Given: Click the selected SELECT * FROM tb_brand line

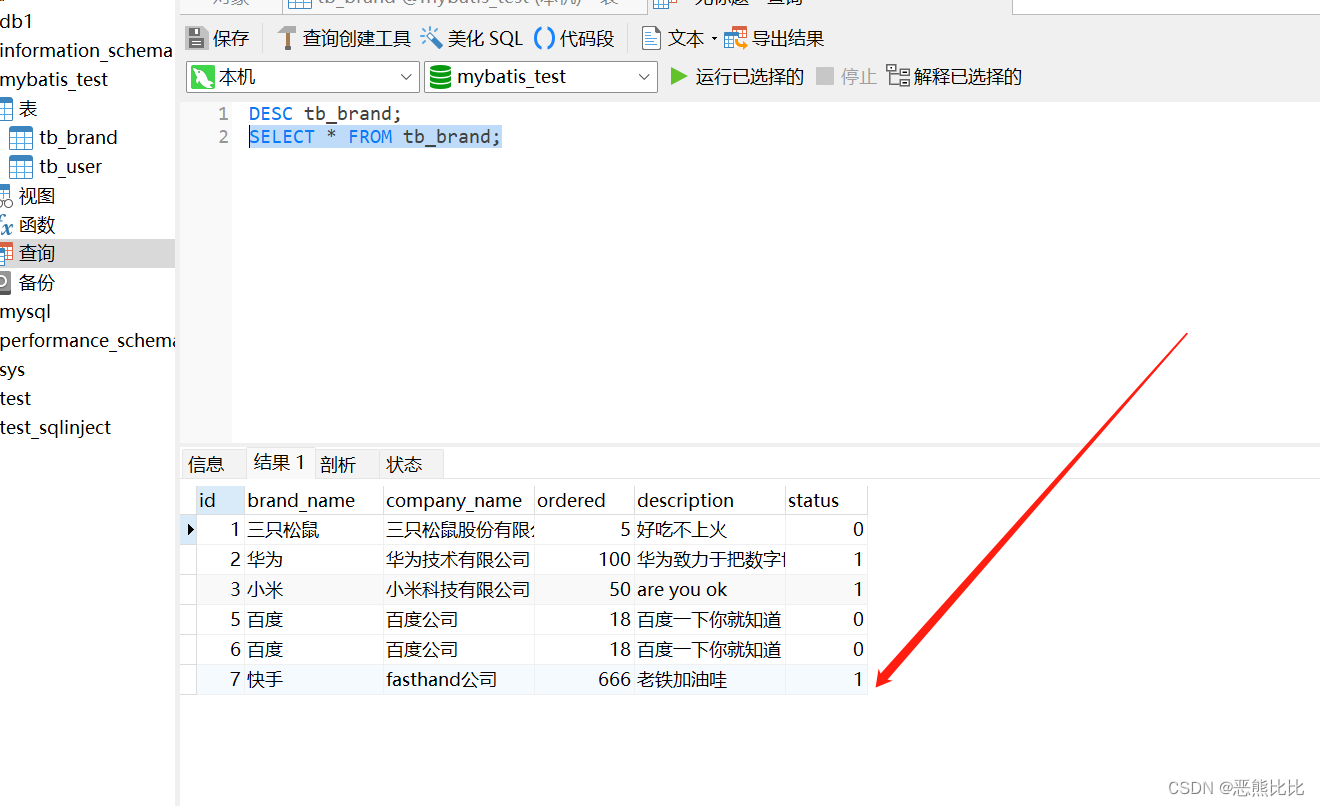Looking at the screenshot, I should point(375,136).
